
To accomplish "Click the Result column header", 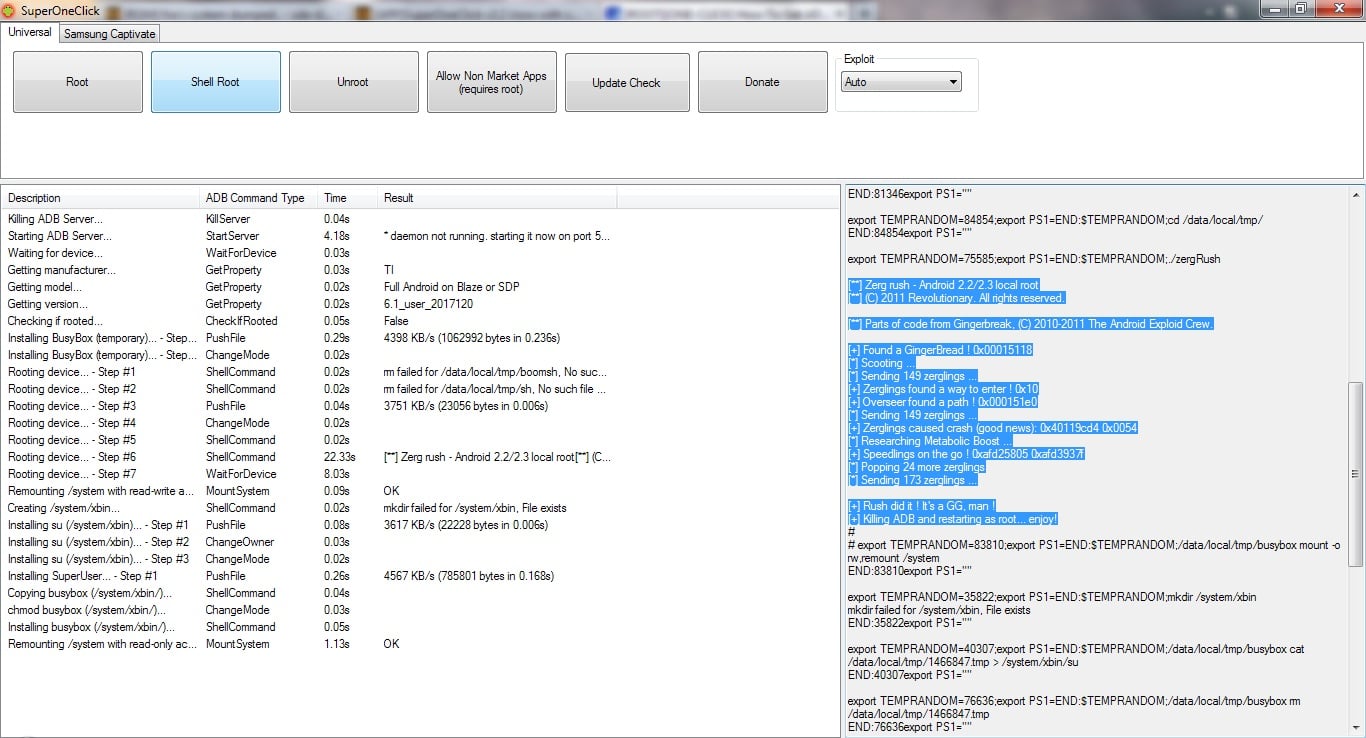I will click(x=495, y=198).
